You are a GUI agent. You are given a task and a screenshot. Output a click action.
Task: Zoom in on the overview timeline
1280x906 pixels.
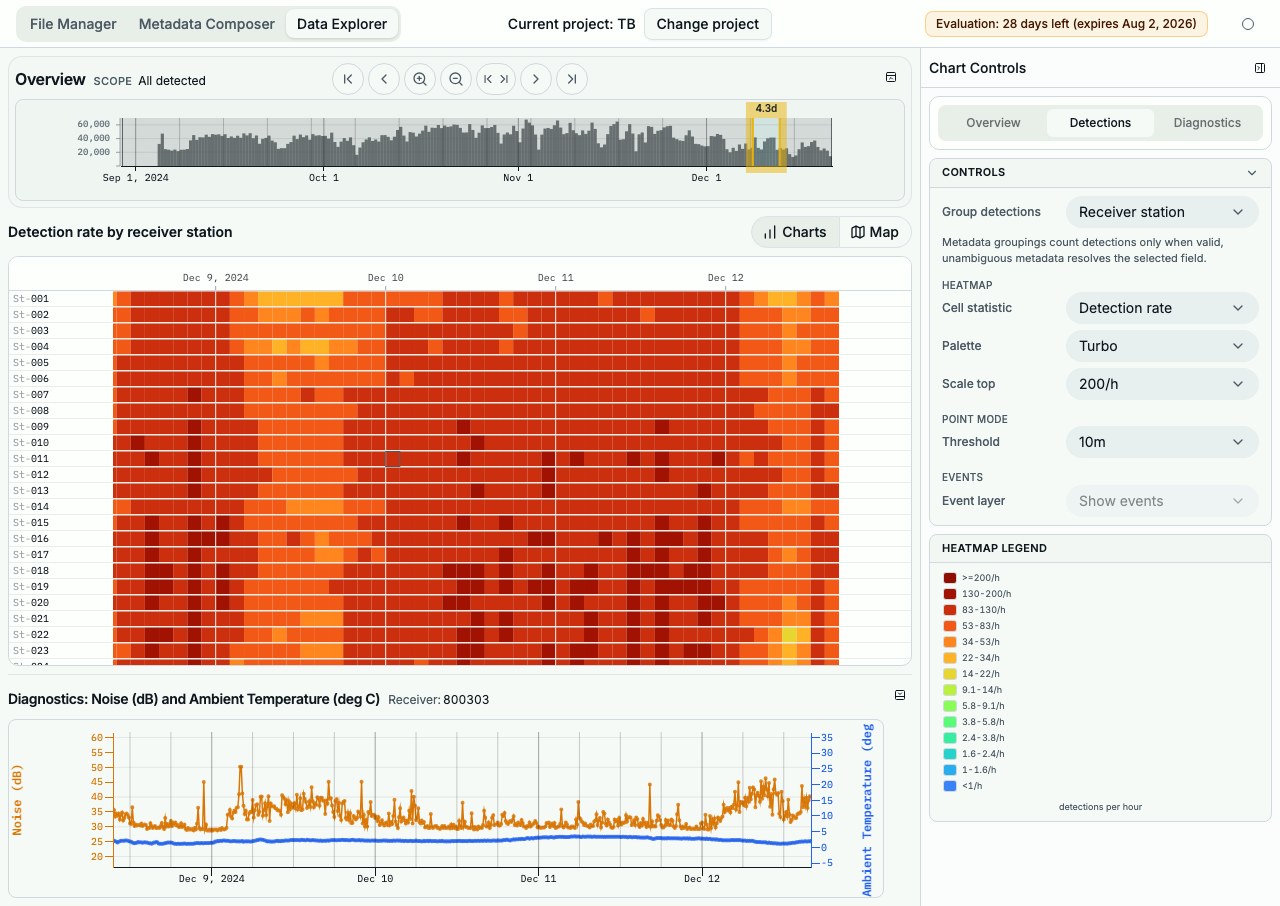pos(420,79)
